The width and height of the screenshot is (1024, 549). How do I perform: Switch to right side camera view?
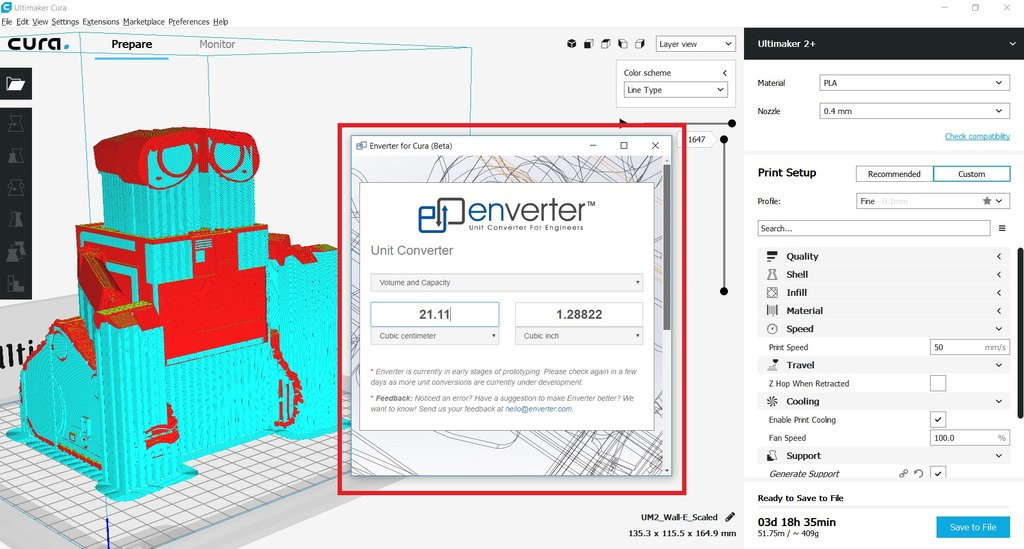640,44
